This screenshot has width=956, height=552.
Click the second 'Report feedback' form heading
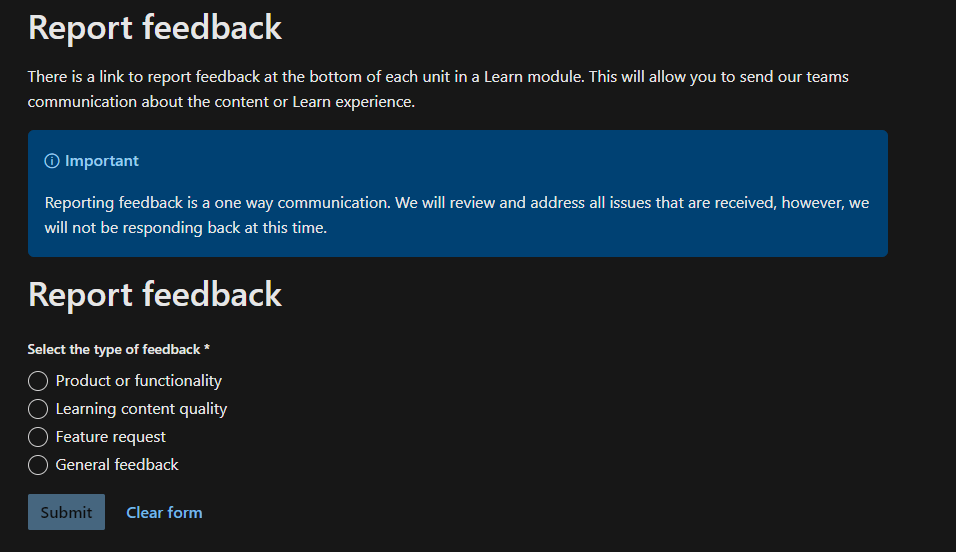pyautogui.click(x=155, y=295)
